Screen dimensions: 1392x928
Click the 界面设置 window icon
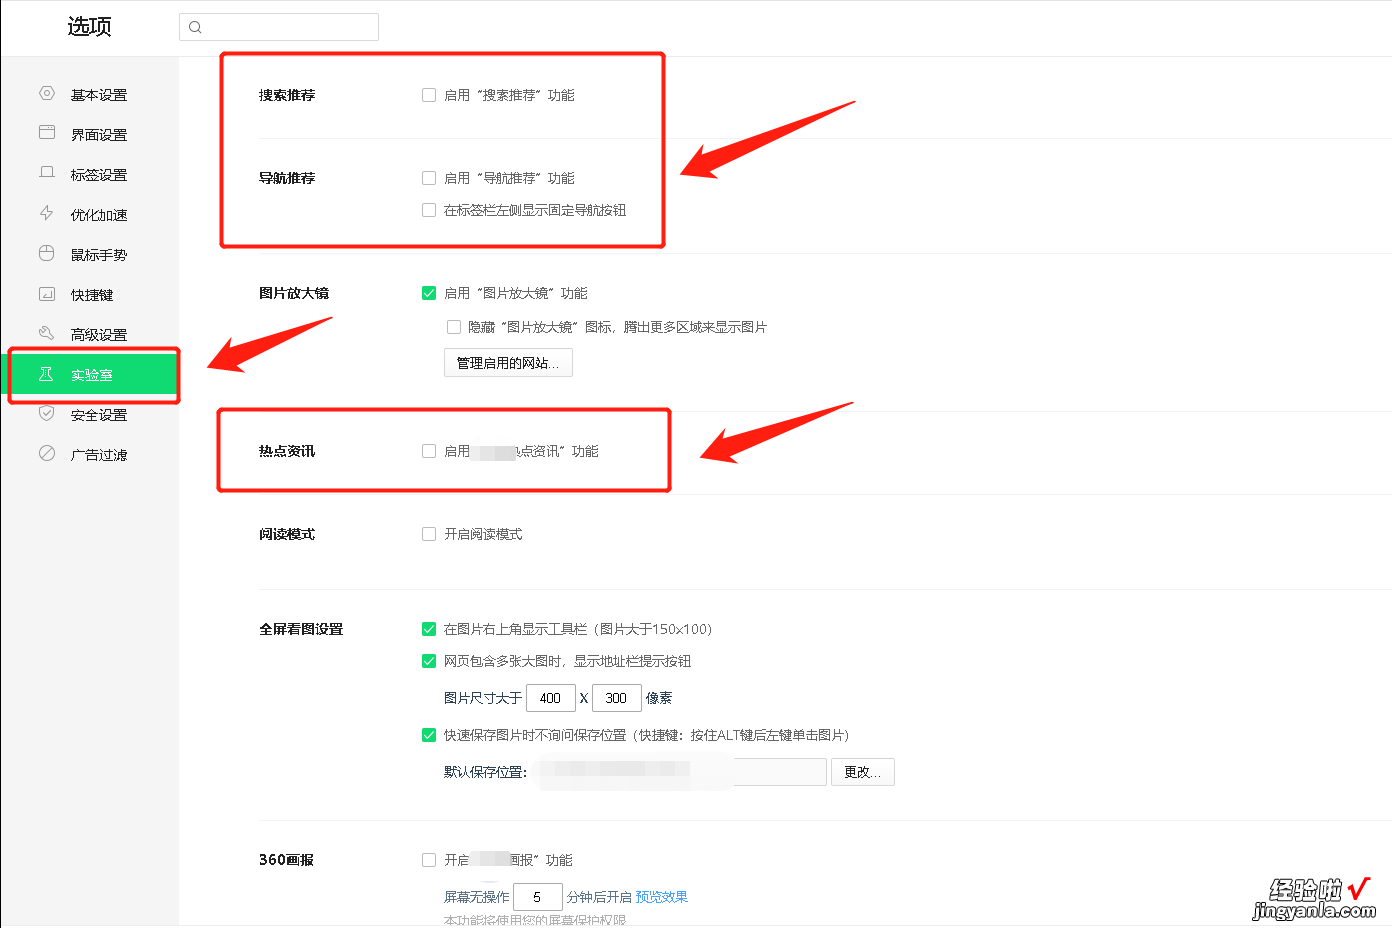[x=47, y=132]
